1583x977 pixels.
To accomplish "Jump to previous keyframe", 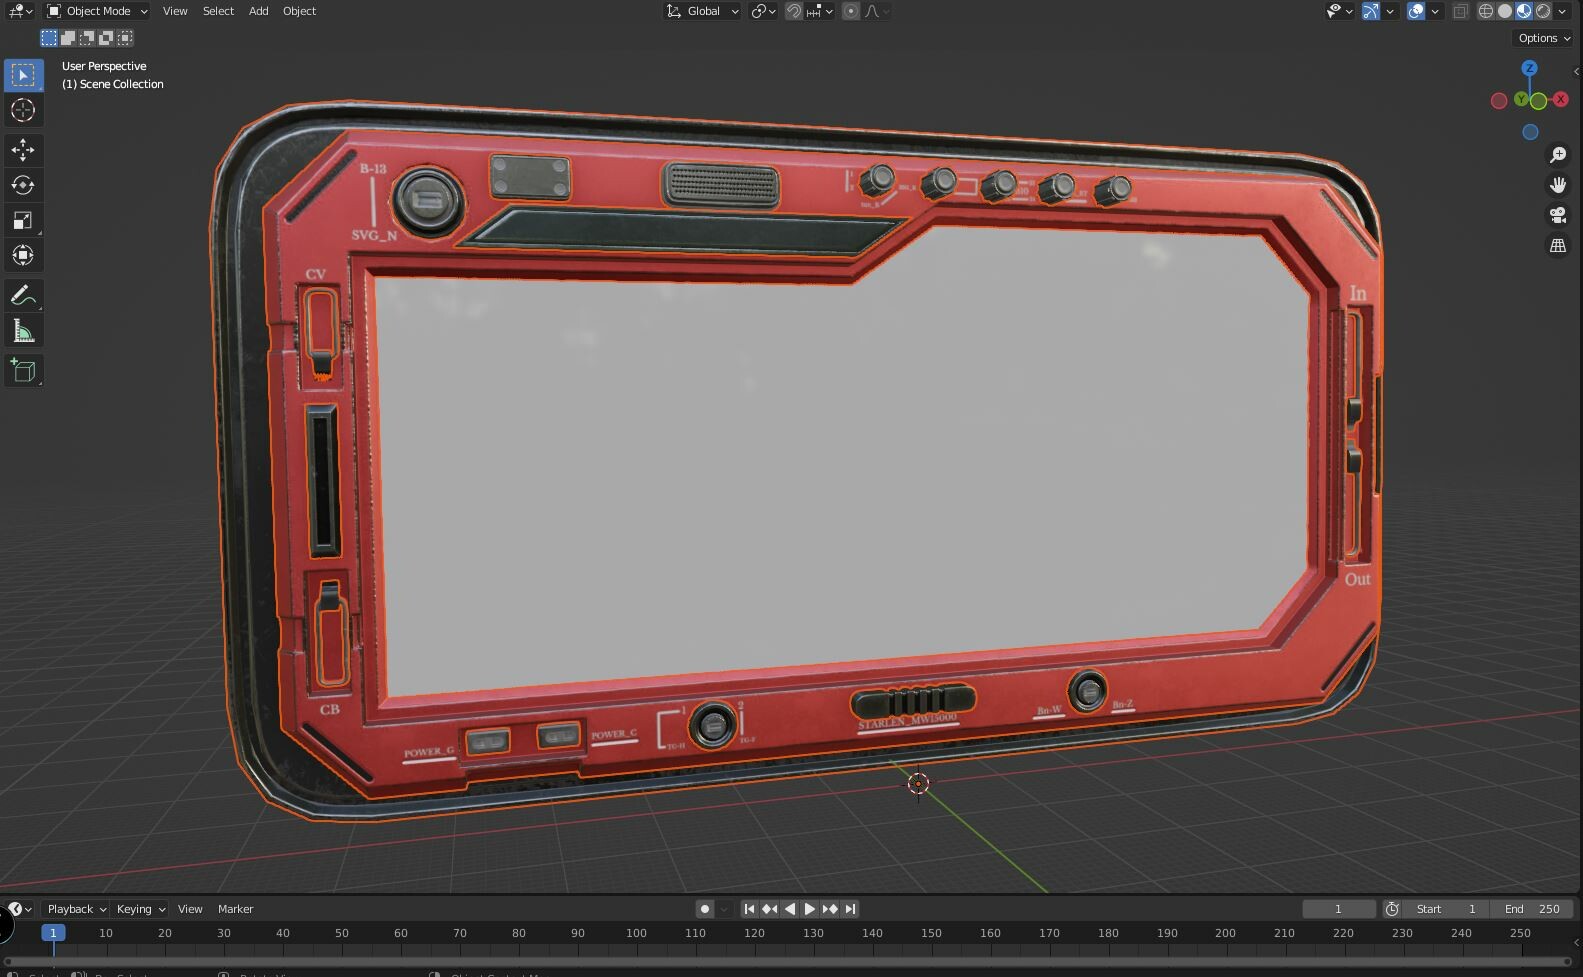I will (769, 909).
